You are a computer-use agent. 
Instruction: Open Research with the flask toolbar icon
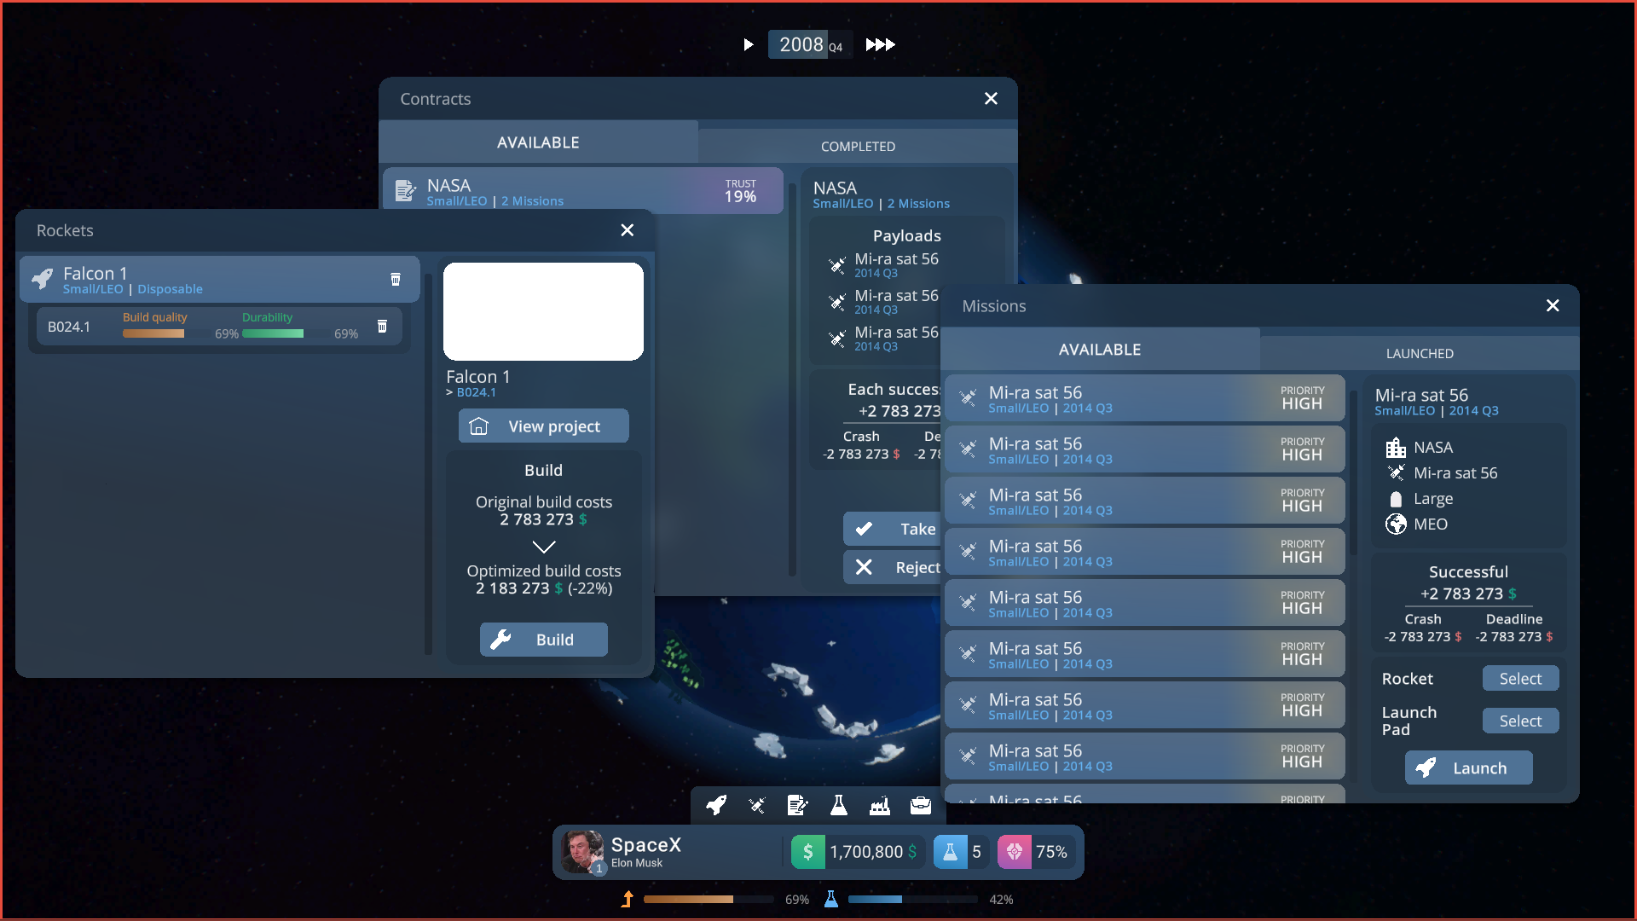838,805
